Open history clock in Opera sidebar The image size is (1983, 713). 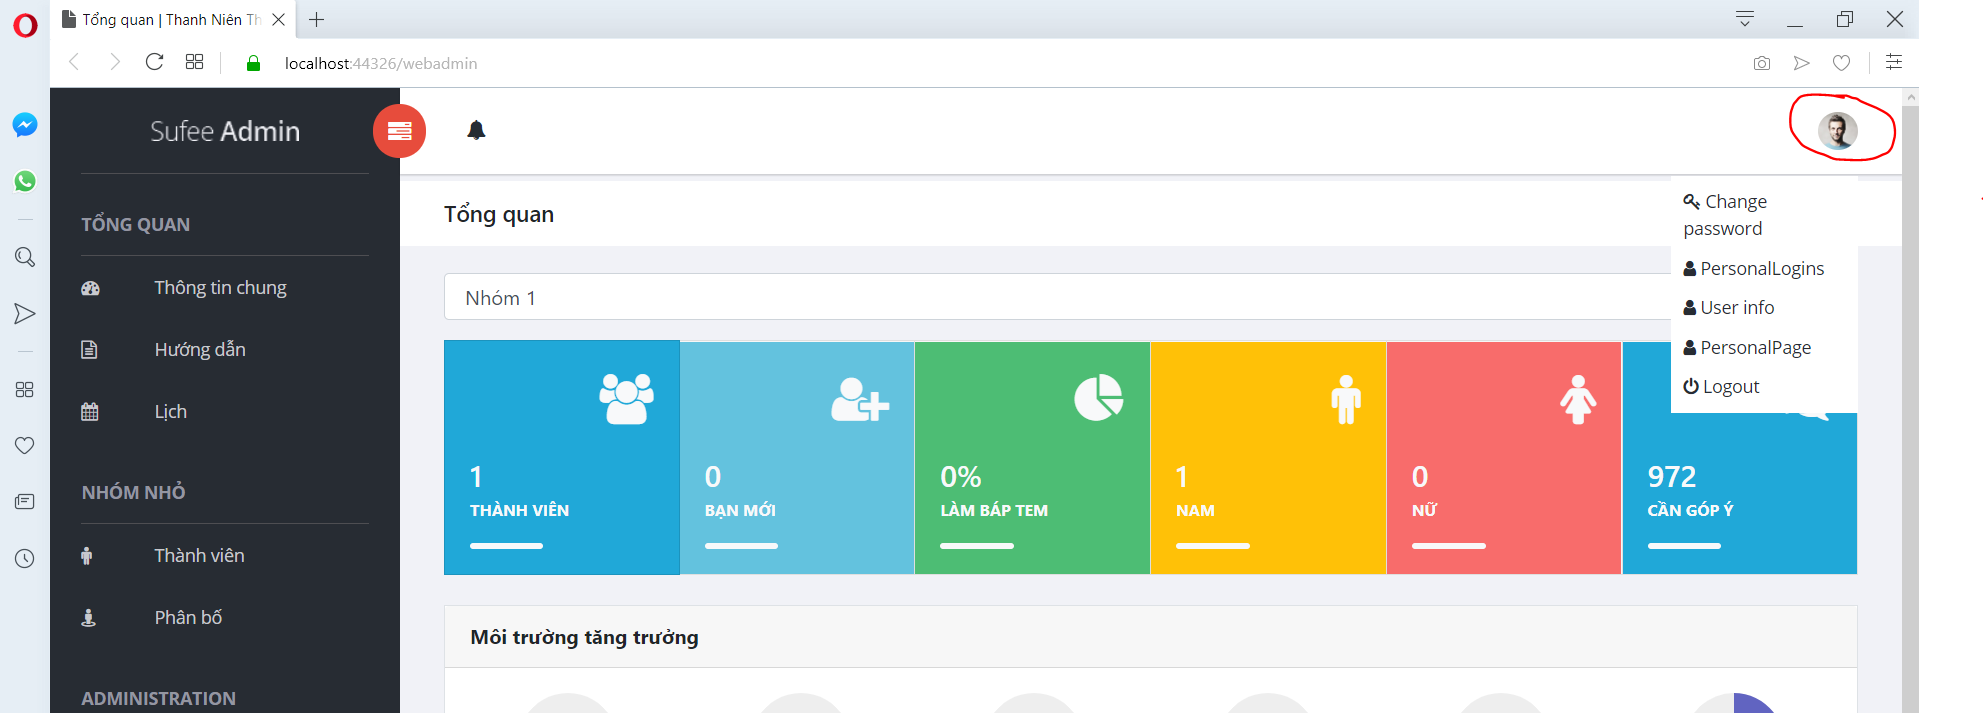[25, 558]
